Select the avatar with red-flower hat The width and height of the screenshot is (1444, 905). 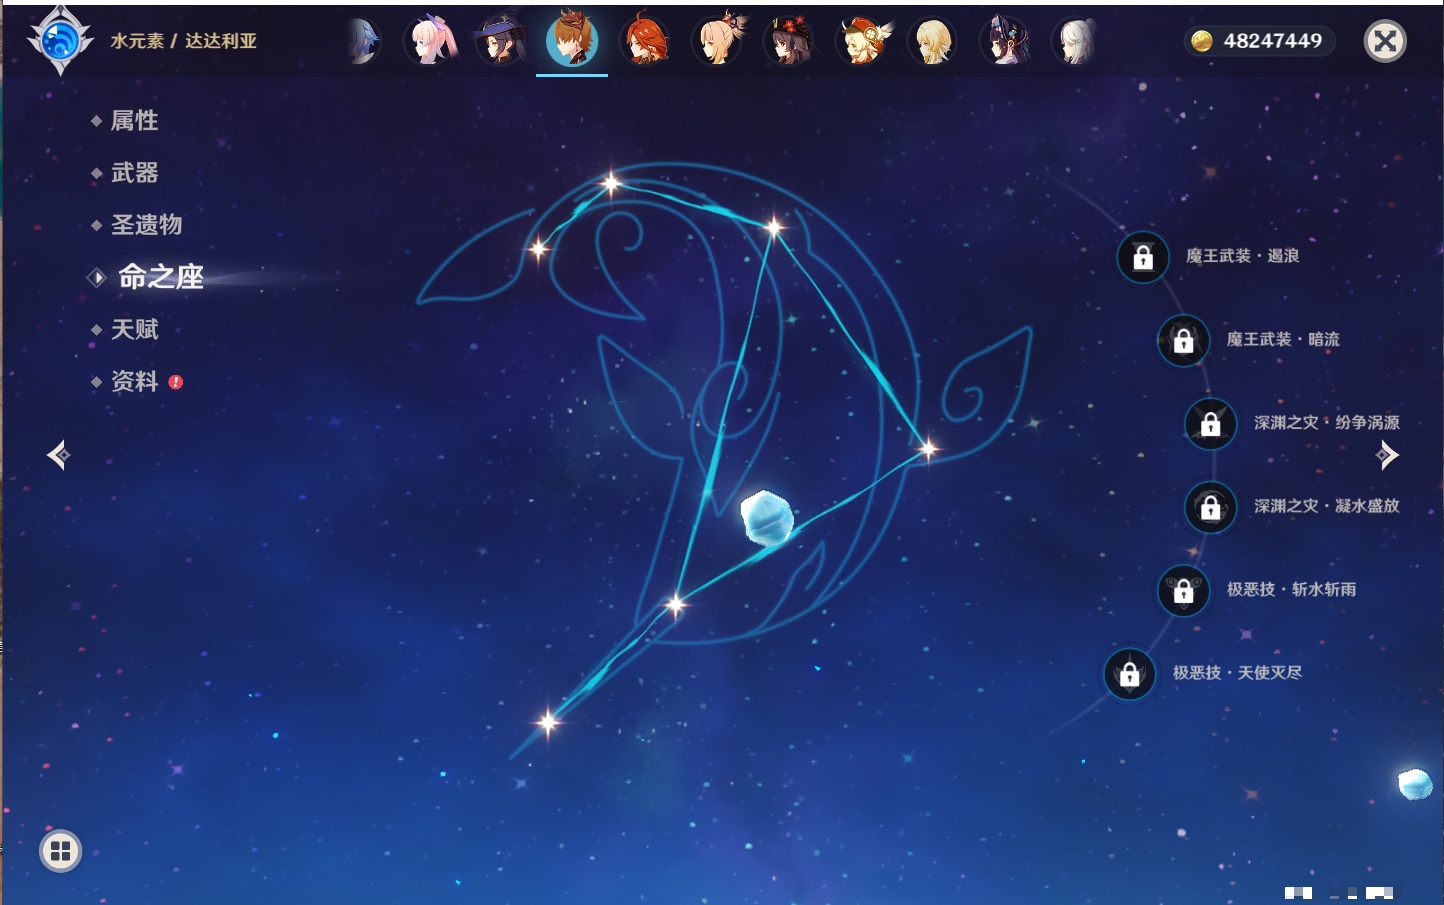[790, 41]
